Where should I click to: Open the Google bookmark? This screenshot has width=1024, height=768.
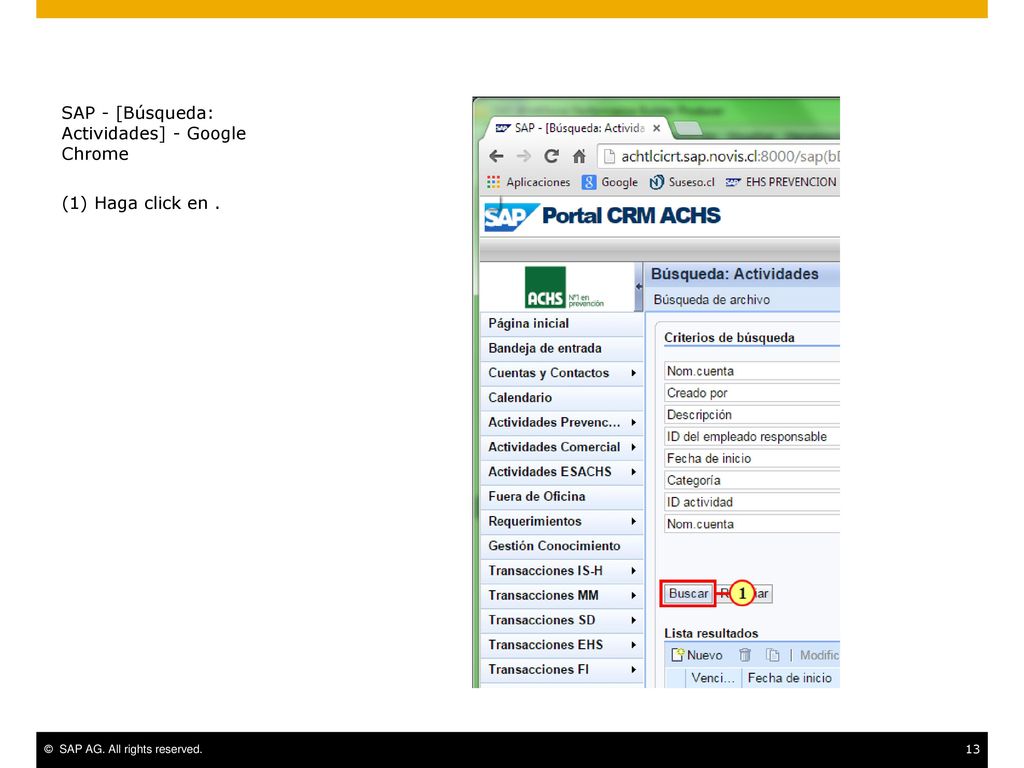tap(610, 182)
